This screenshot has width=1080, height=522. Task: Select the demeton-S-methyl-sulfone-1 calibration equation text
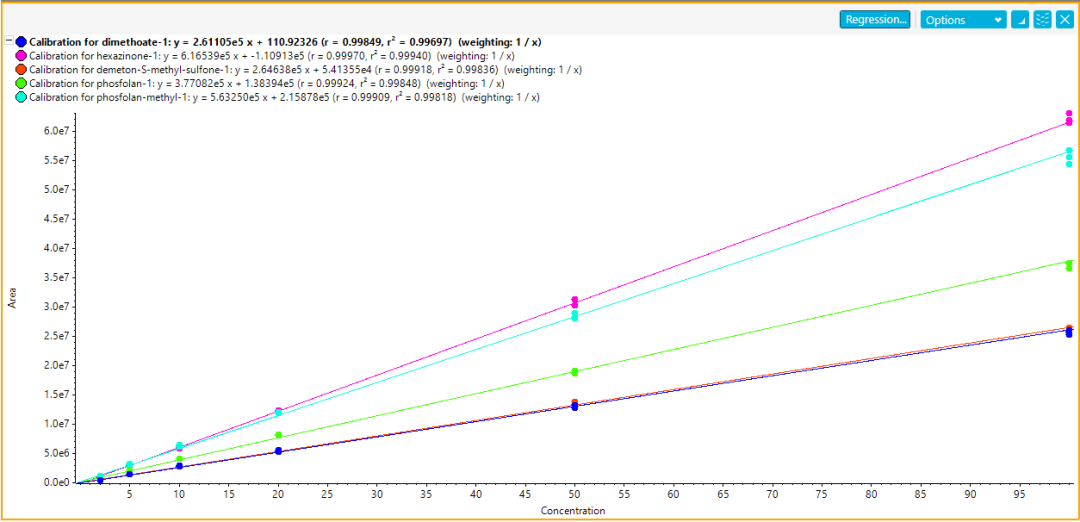pos(306,70)
